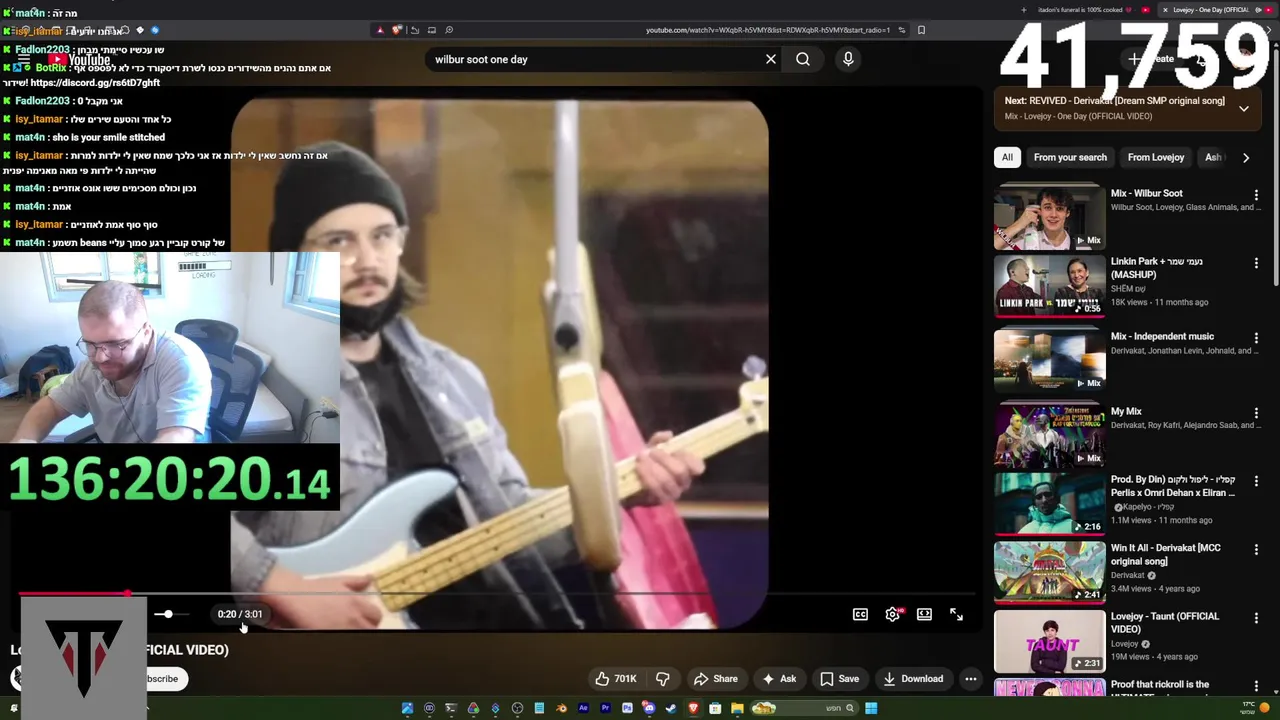
Task: Select the From Lovejoy chip
Action: tap(1155, 157)
